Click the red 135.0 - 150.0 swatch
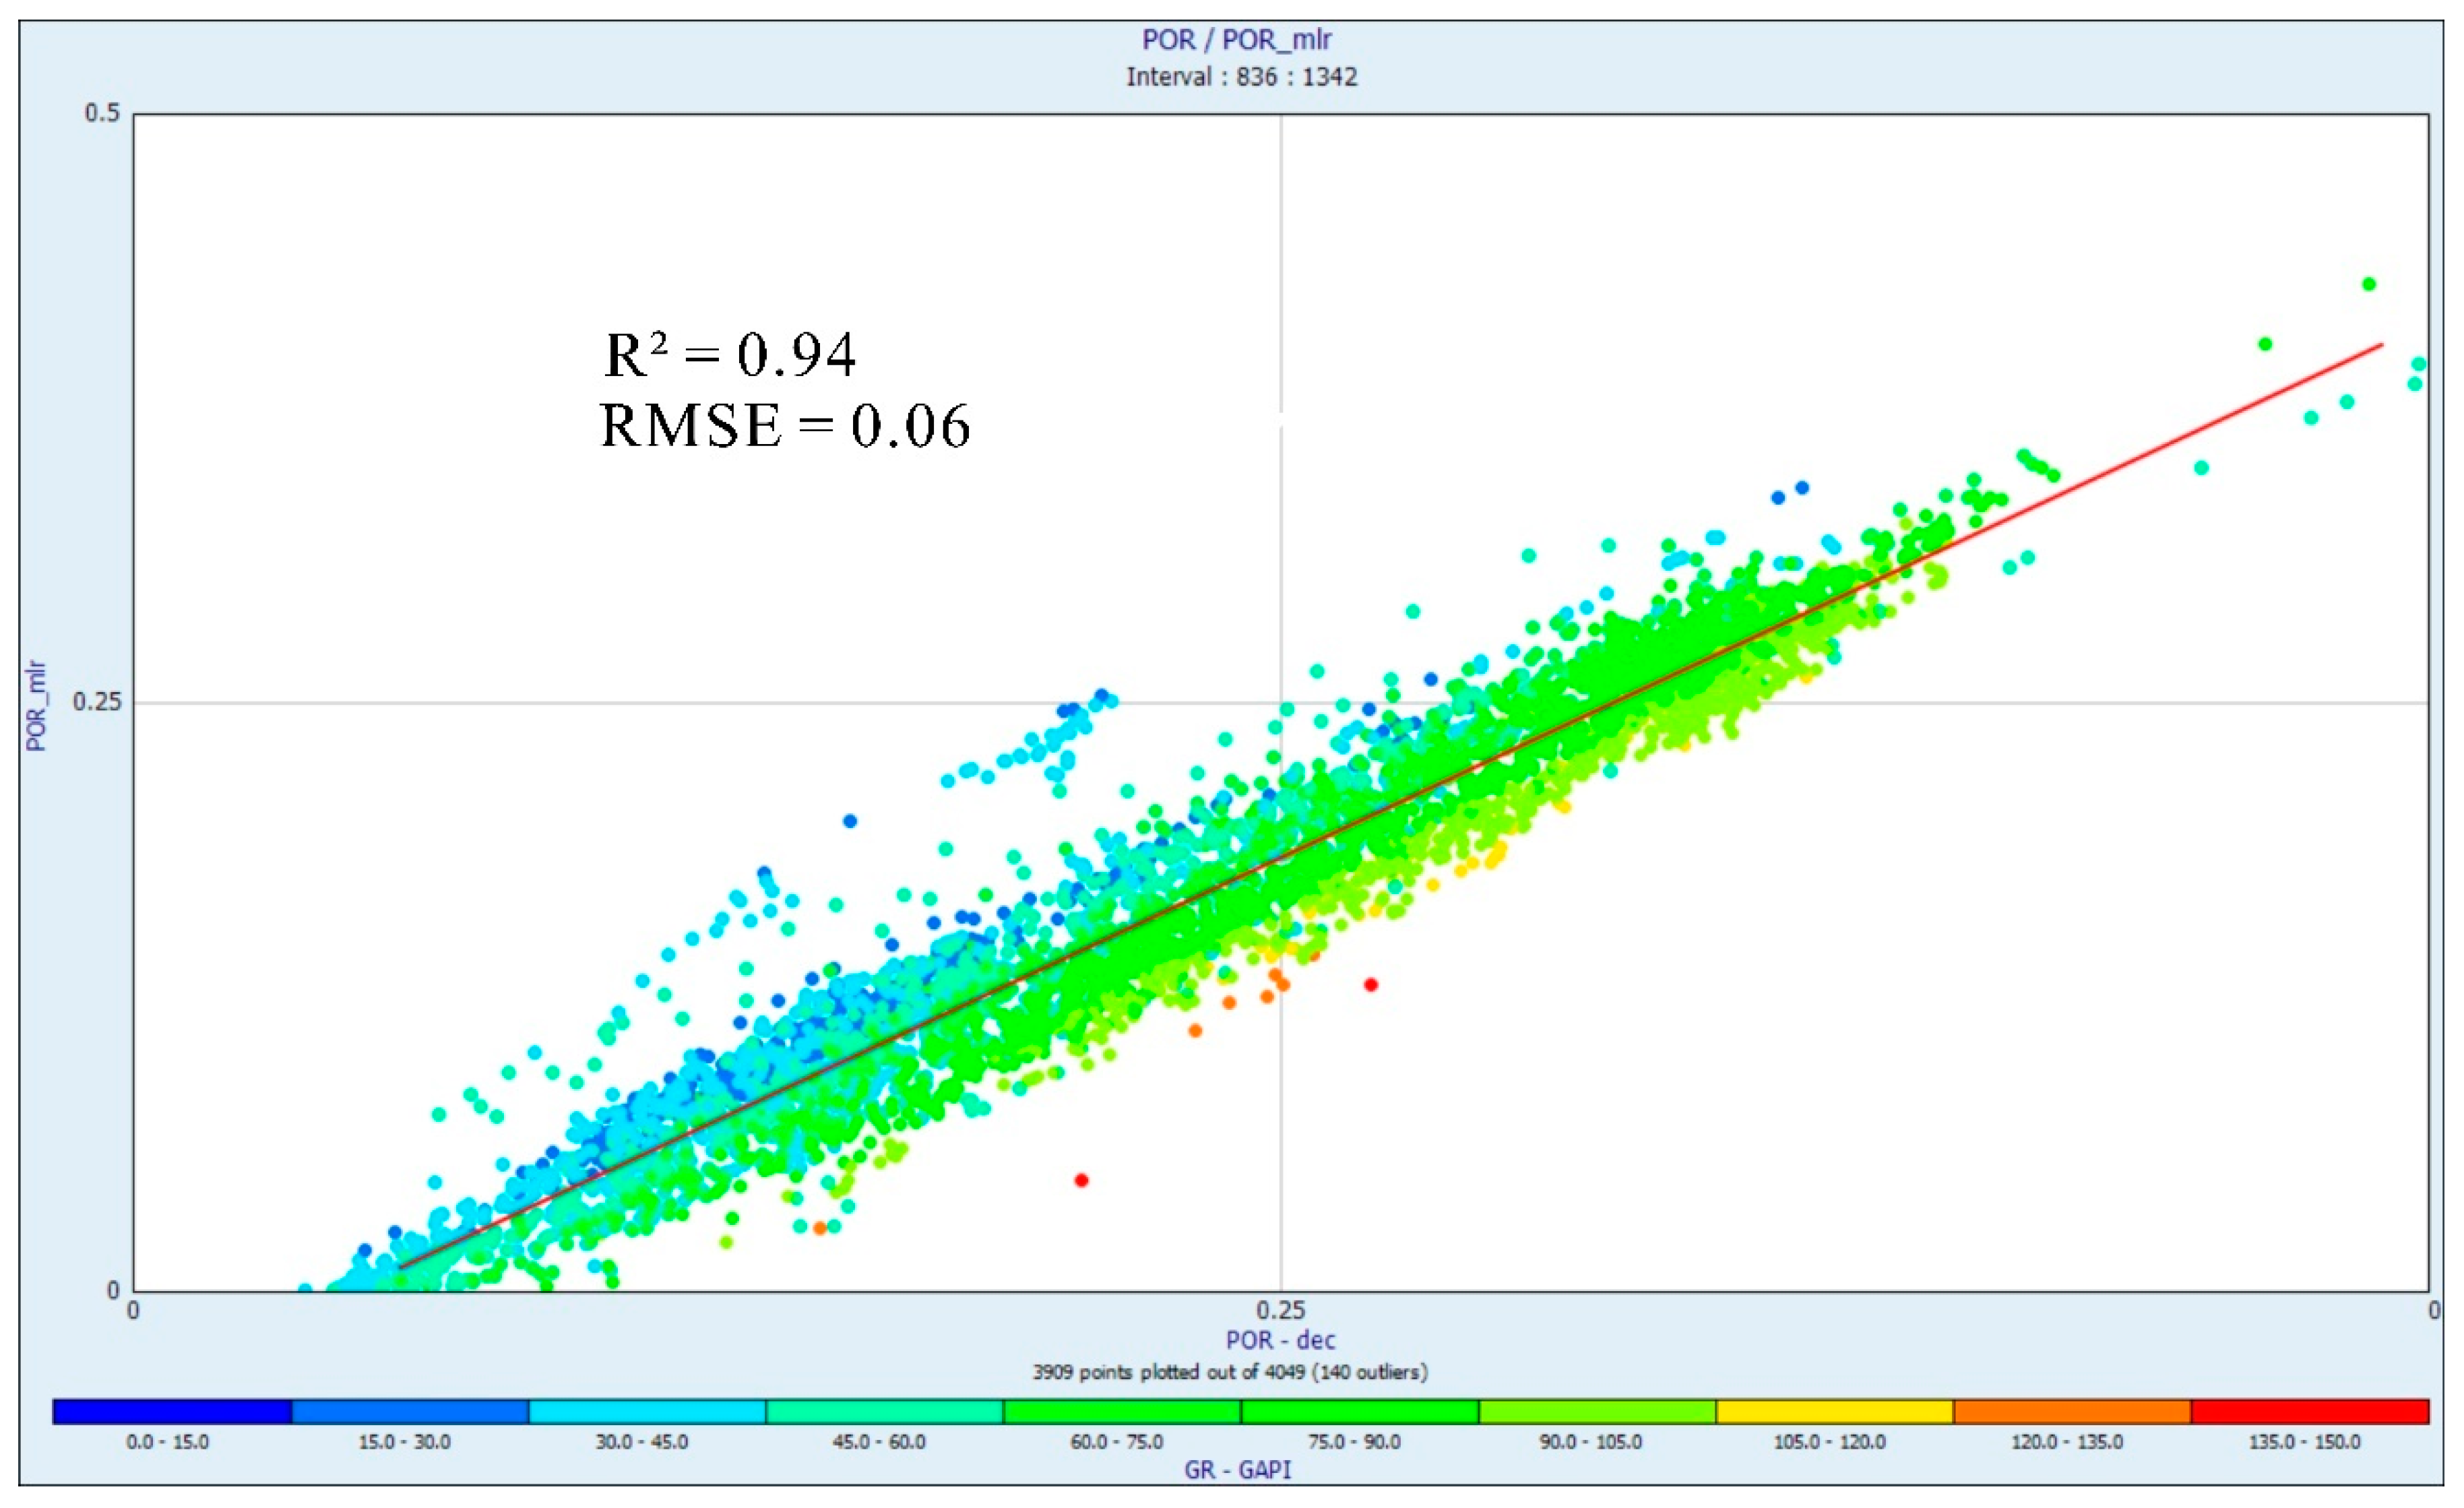The width and height of the screenshot is (2464, 1508). click(2309, 1411)
